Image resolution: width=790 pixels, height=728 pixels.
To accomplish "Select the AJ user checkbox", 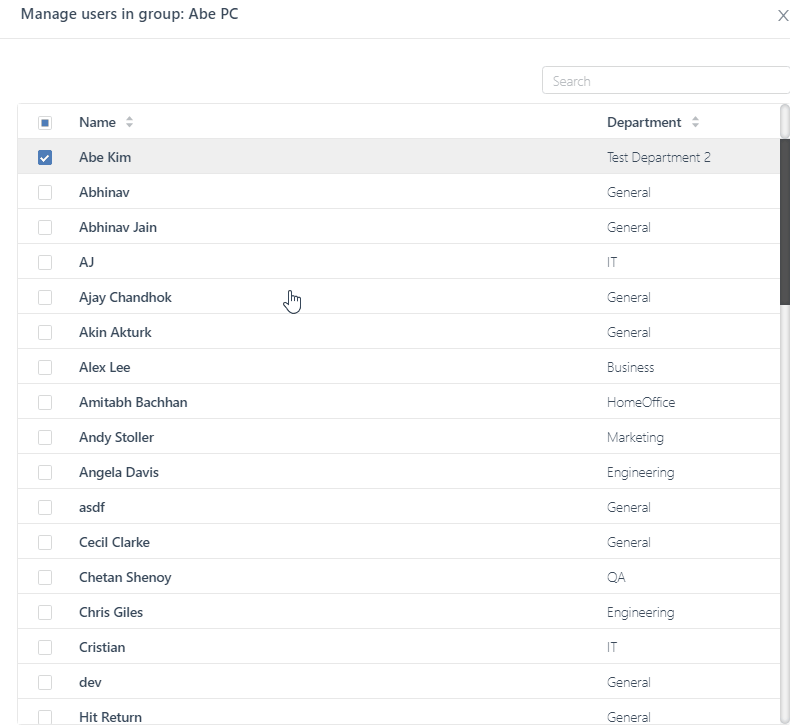I will [45, 263].
